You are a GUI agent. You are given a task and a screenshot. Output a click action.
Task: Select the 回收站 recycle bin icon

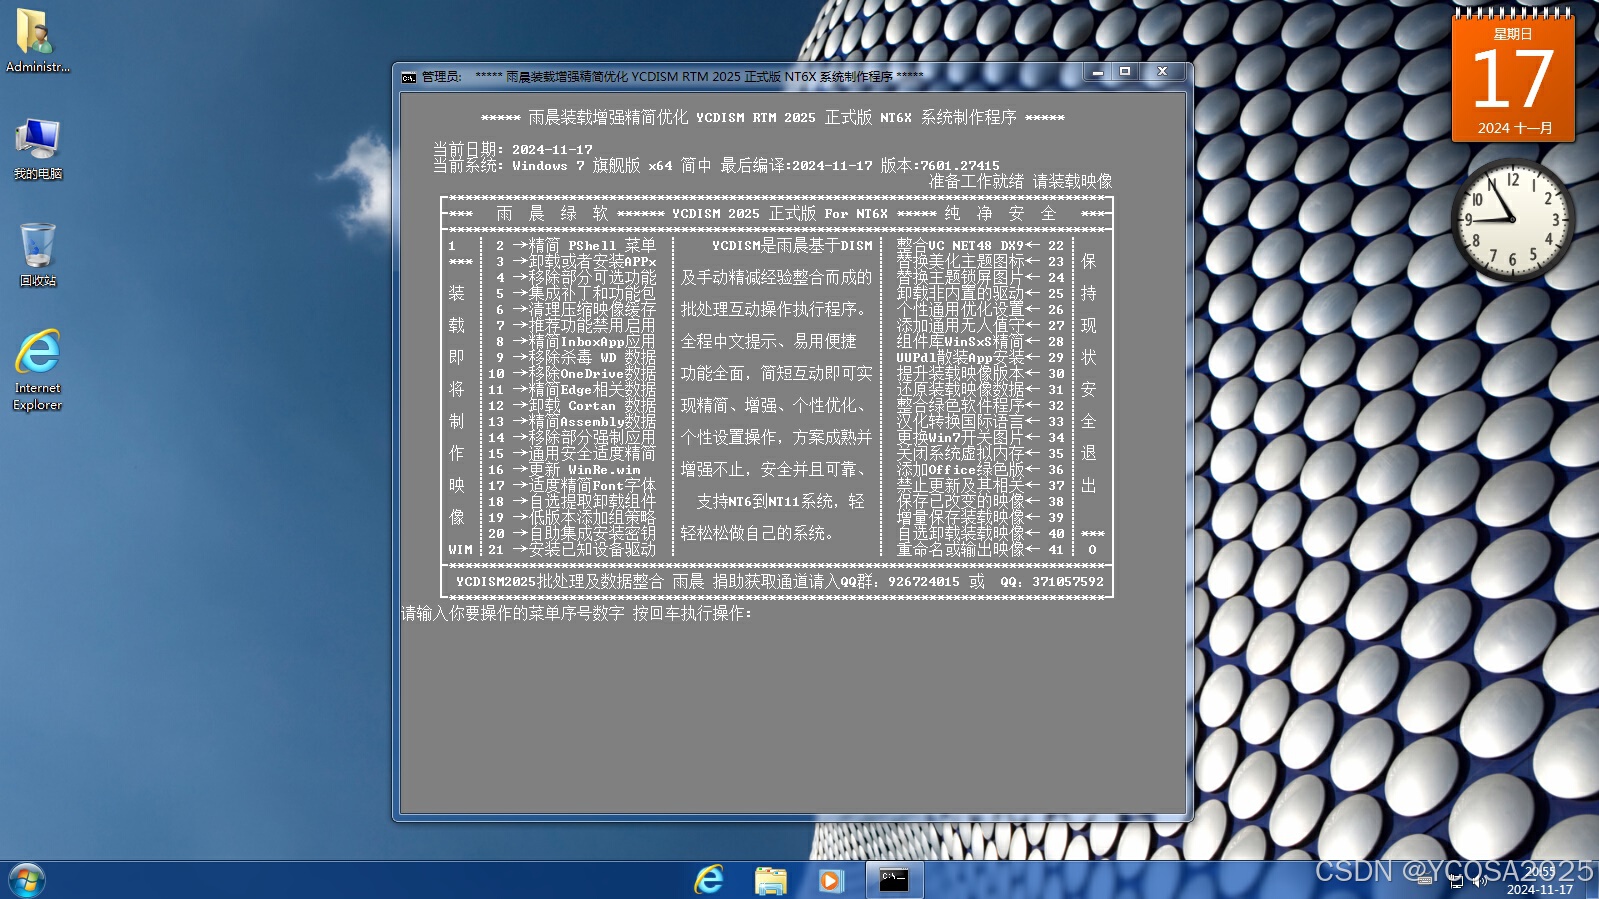[x=37, y=254]
